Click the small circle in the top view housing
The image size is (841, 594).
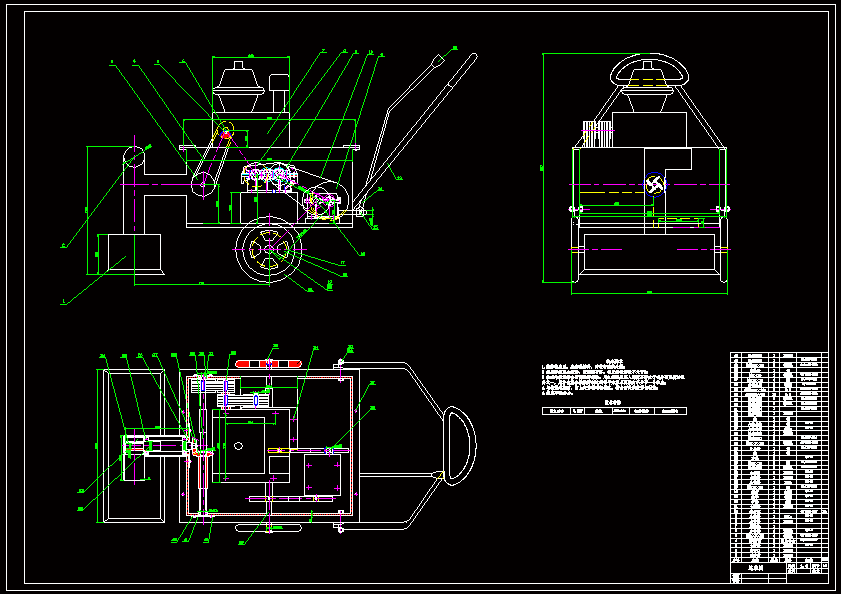pos(239,445)
